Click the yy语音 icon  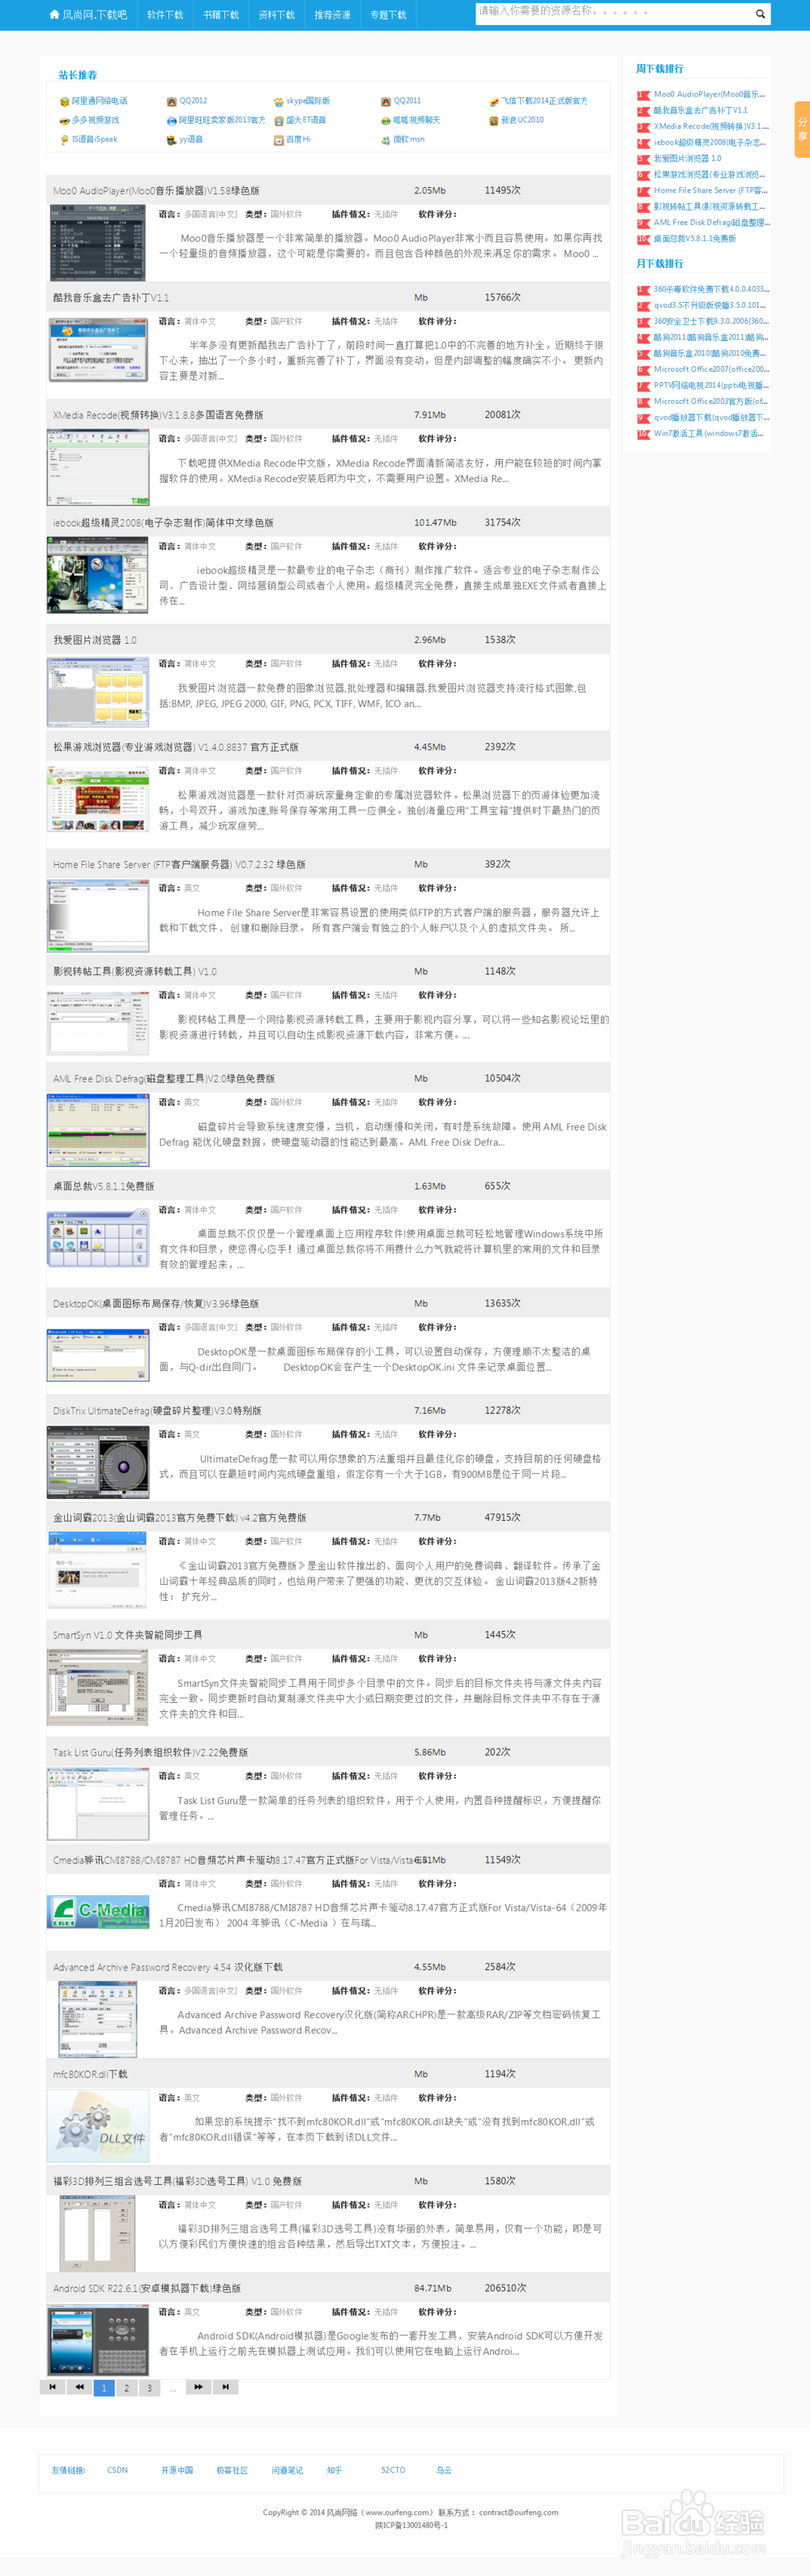point(172,140)
